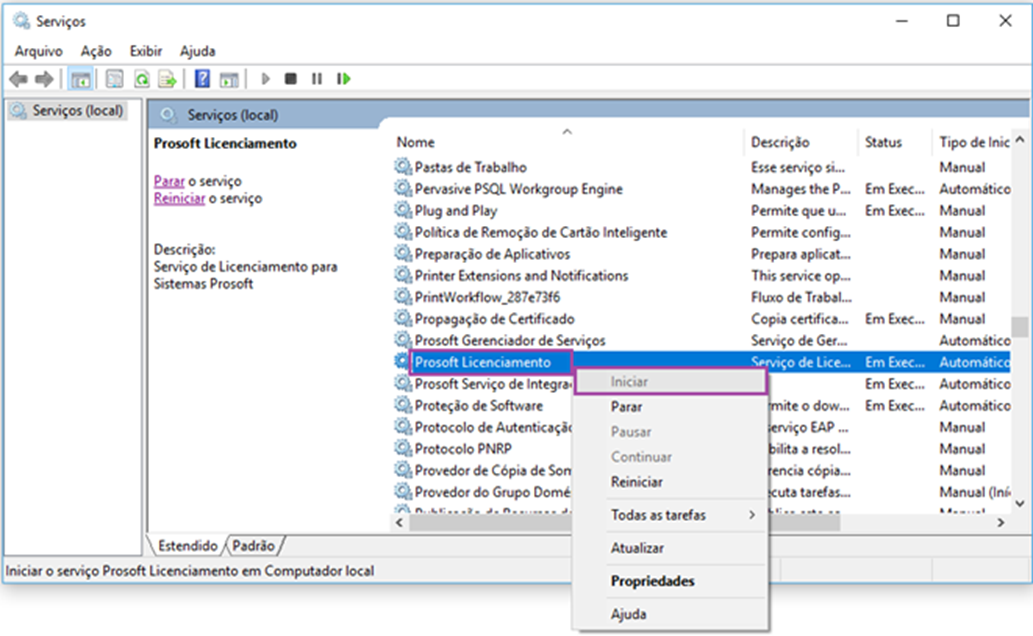This screenshot has height=636, width=1033.
Task: Click gear icon of Pastas de Trabalho
Action: pyautogui.click(x=403, y=167)
